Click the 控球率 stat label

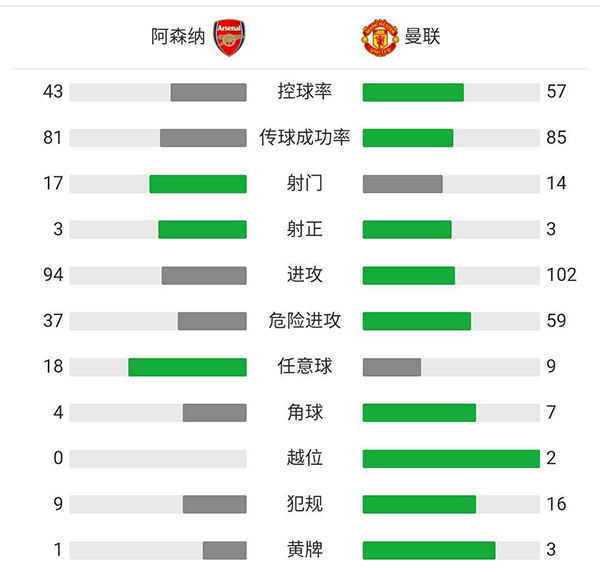[304, 92]
